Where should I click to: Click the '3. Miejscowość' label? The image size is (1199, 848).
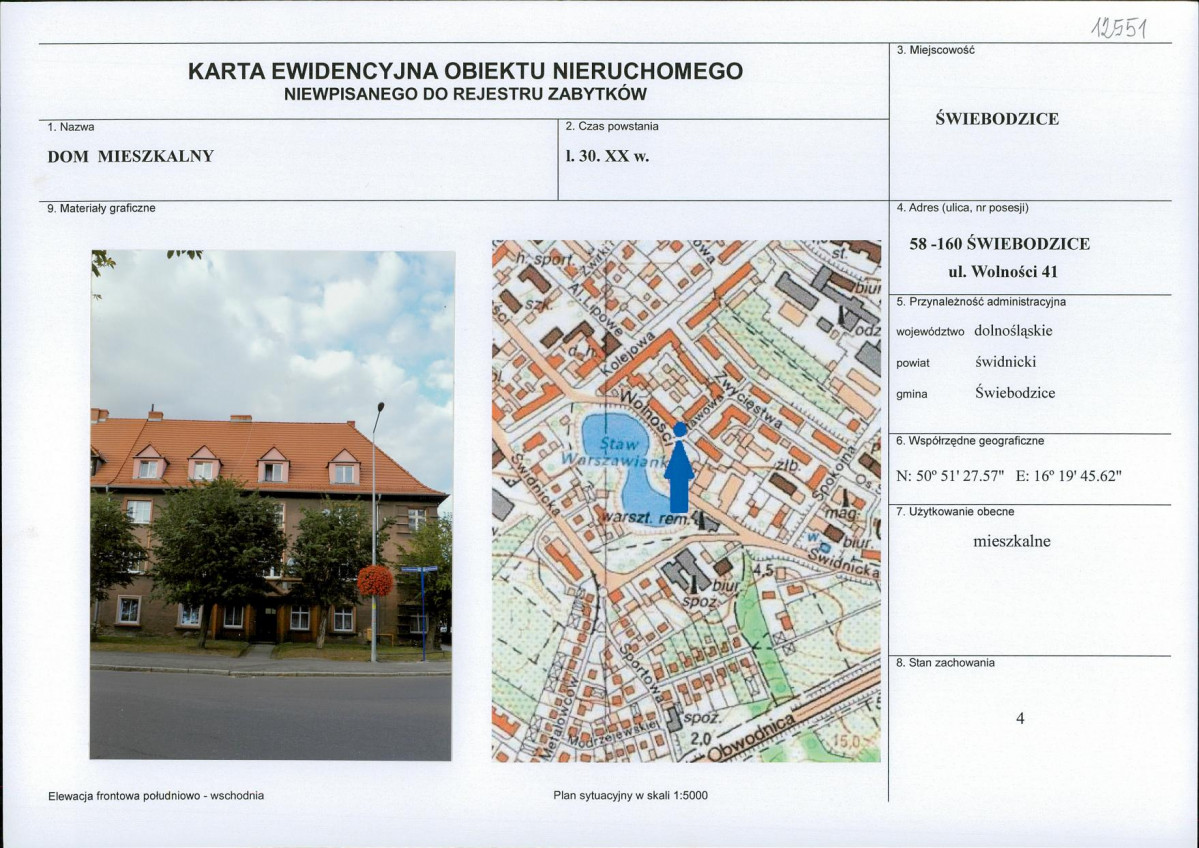[935, 50]
